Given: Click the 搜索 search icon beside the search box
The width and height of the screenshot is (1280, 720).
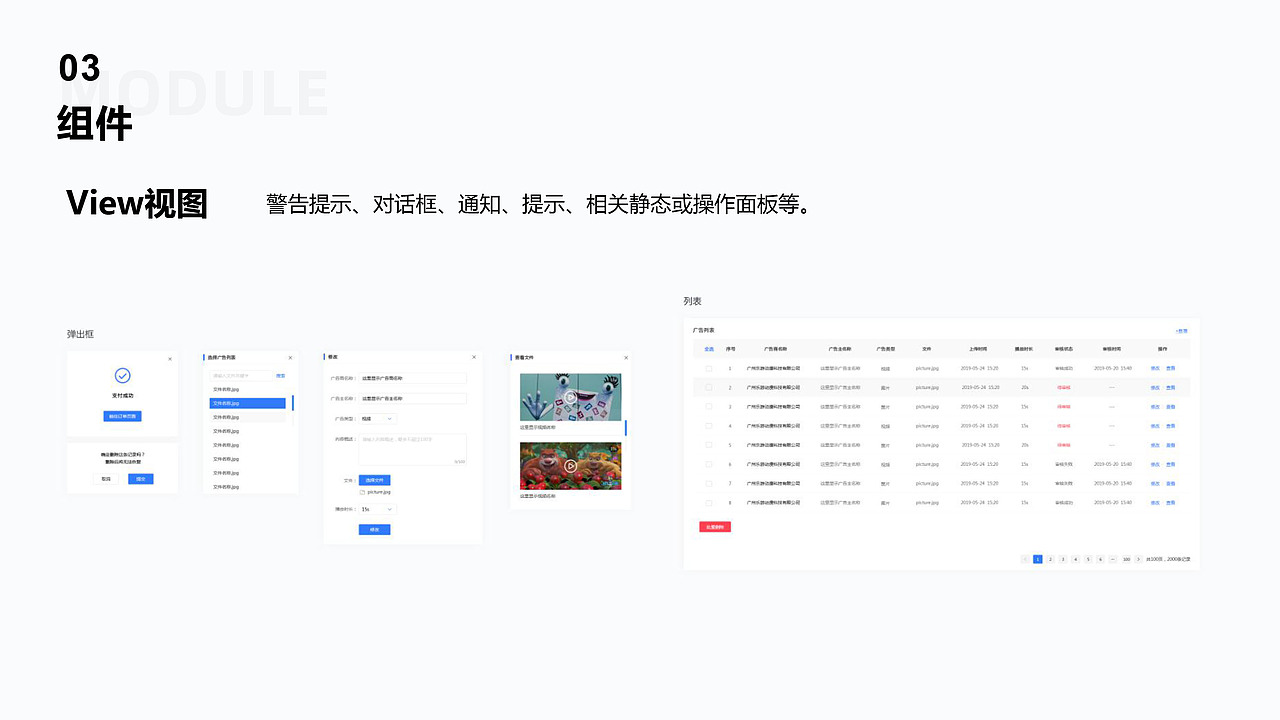Looking at the screenshot, I should pyautogui.click(x=280, y=376).
